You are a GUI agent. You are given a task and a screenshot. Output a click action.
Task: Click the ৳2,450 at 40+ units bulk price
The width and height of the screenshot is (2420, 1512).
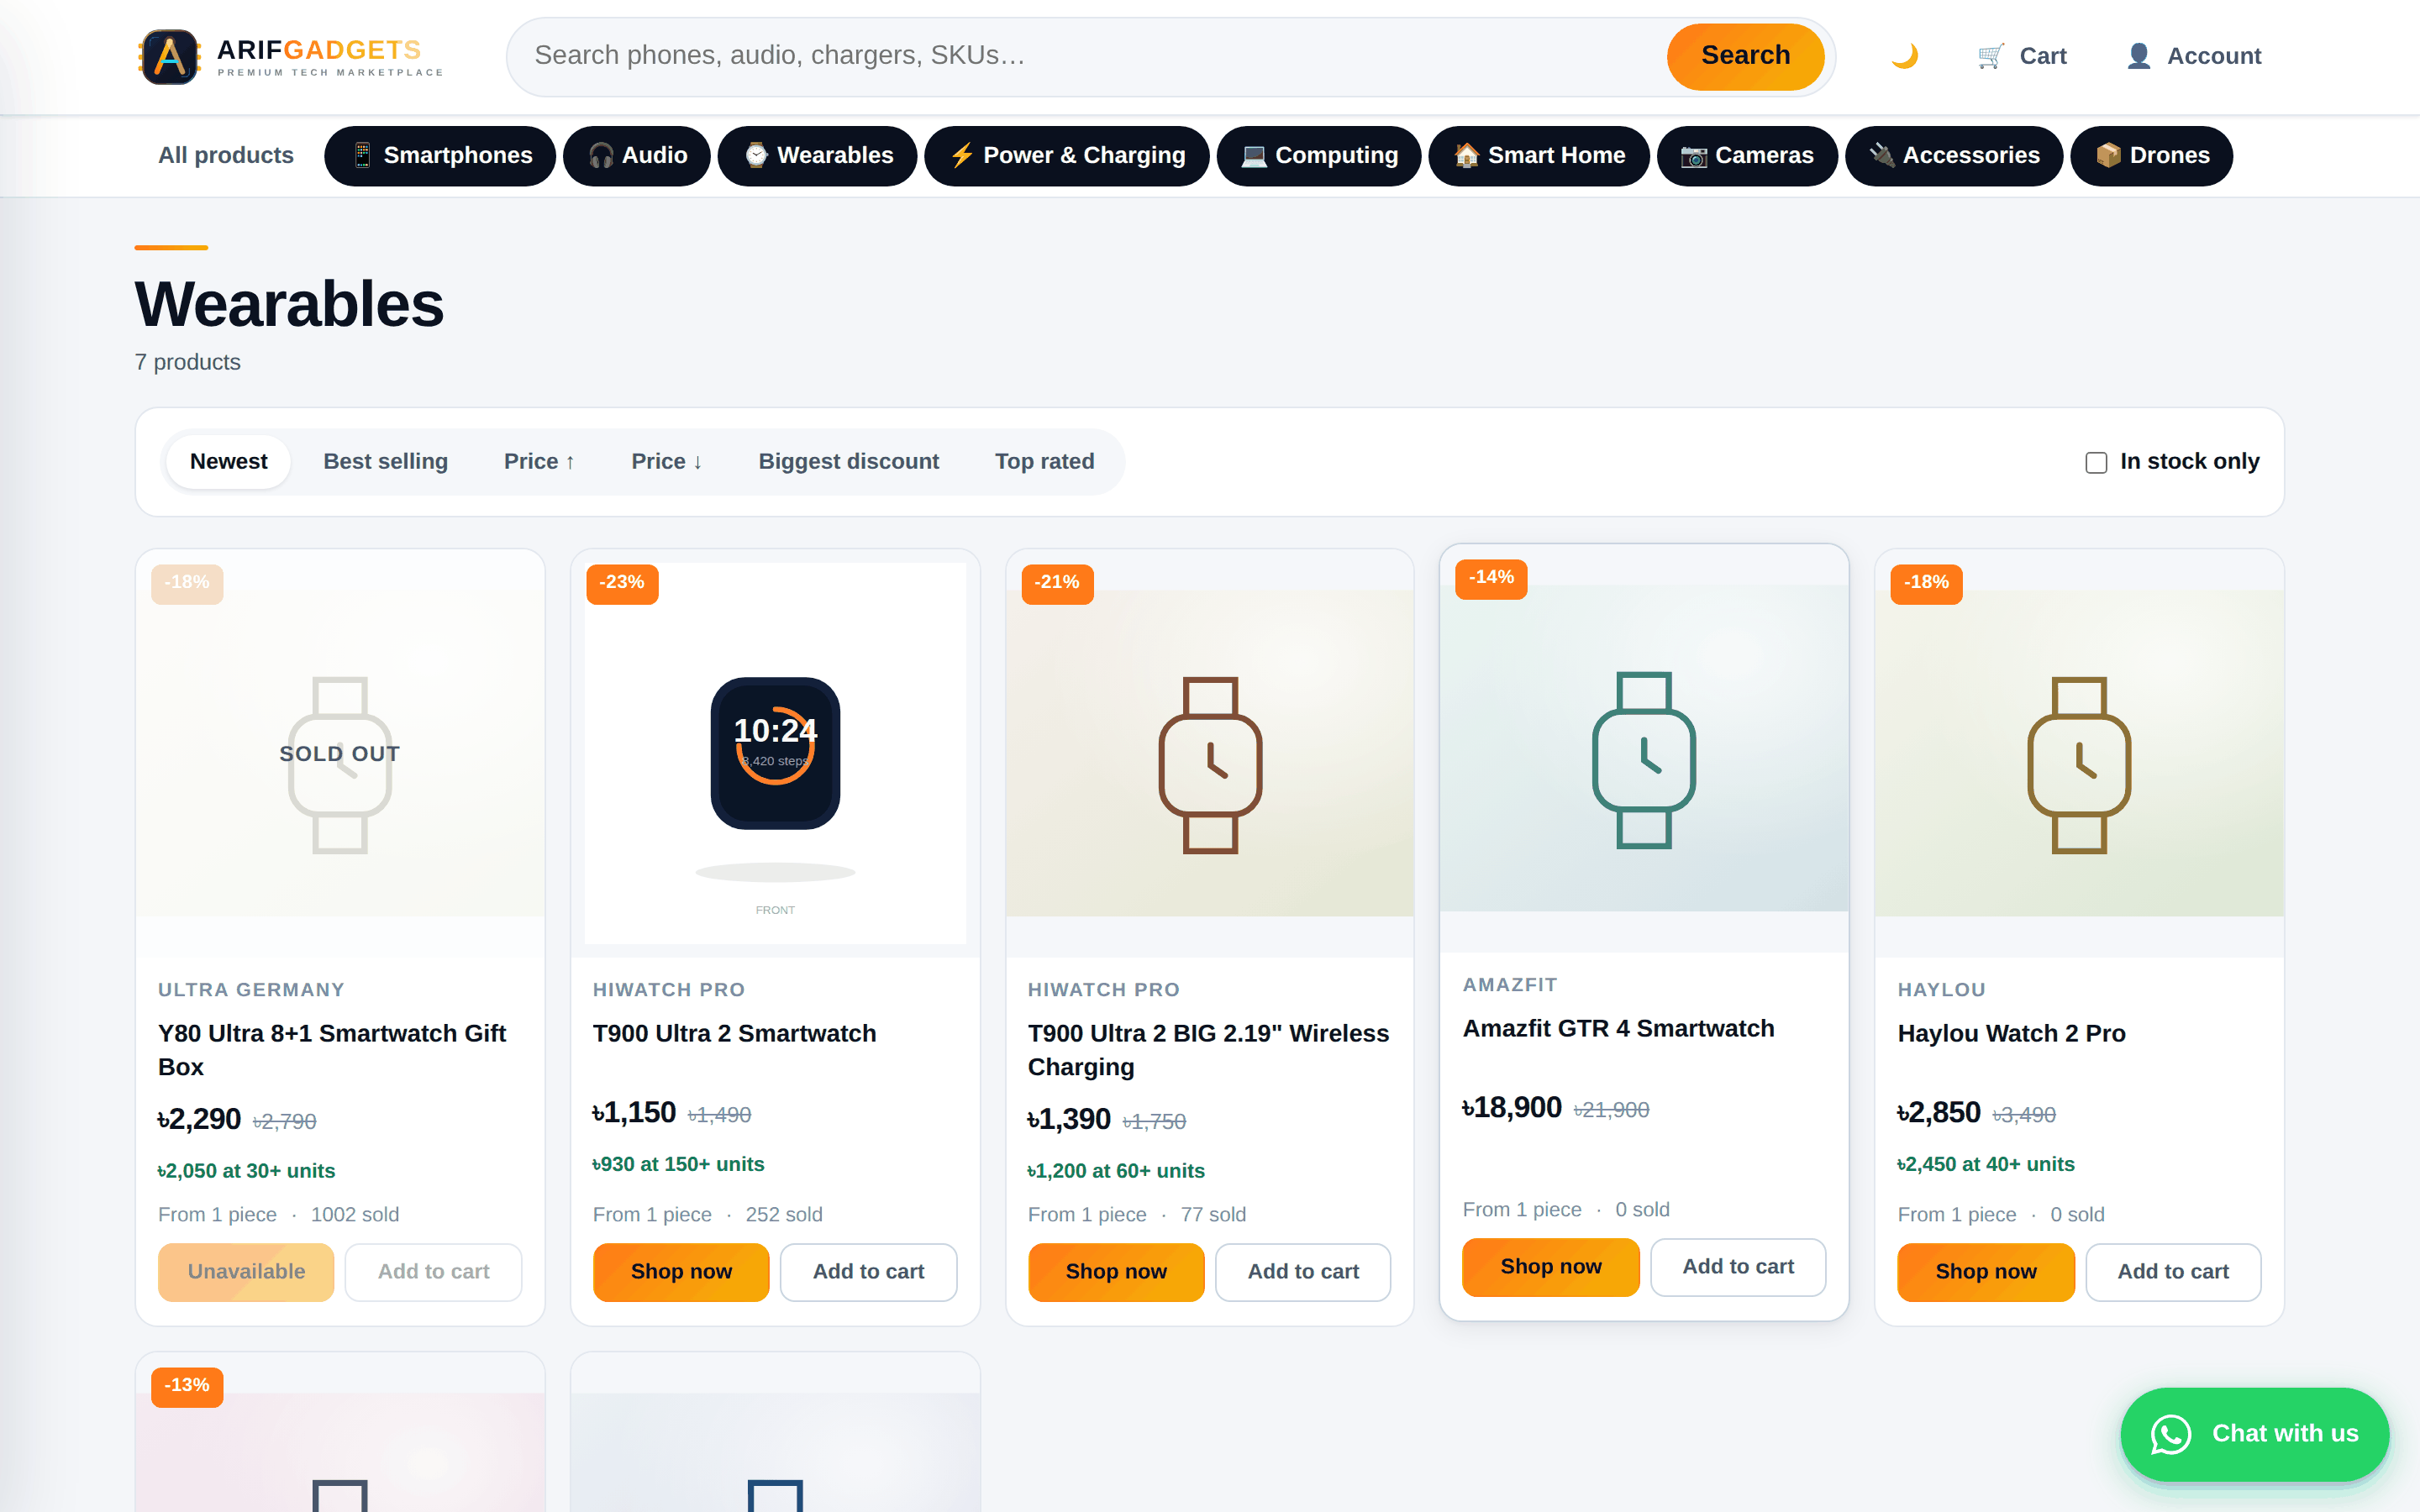1986,1165
